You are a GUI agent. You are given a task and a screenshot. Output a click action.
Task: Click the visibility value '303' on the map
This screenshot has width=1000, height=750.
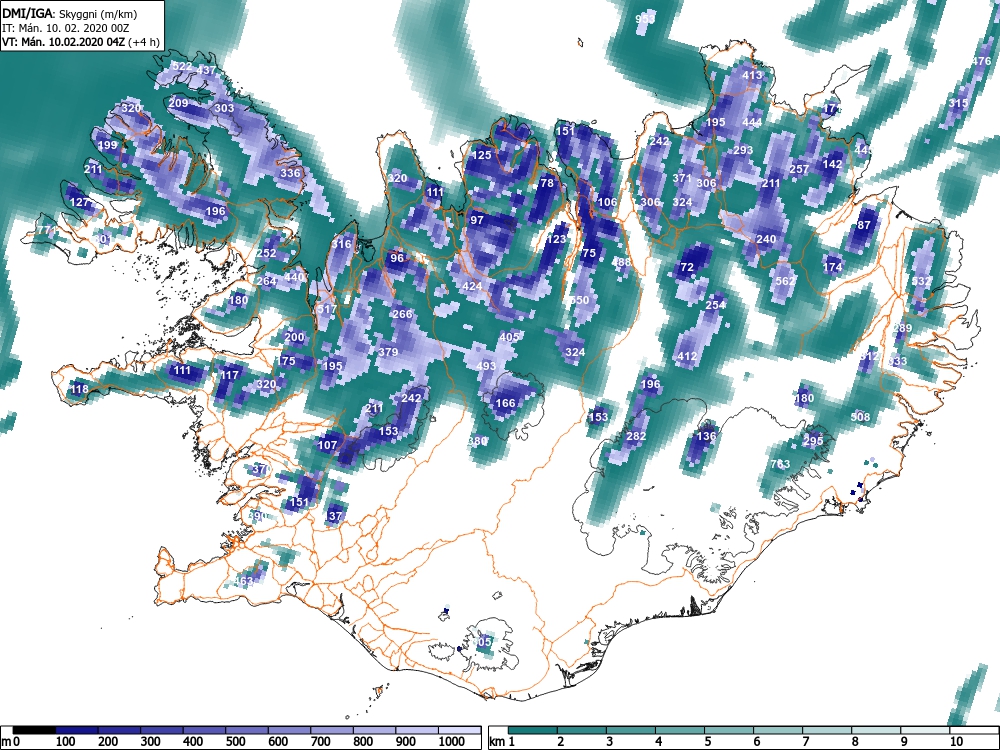(x=224, y=108)
